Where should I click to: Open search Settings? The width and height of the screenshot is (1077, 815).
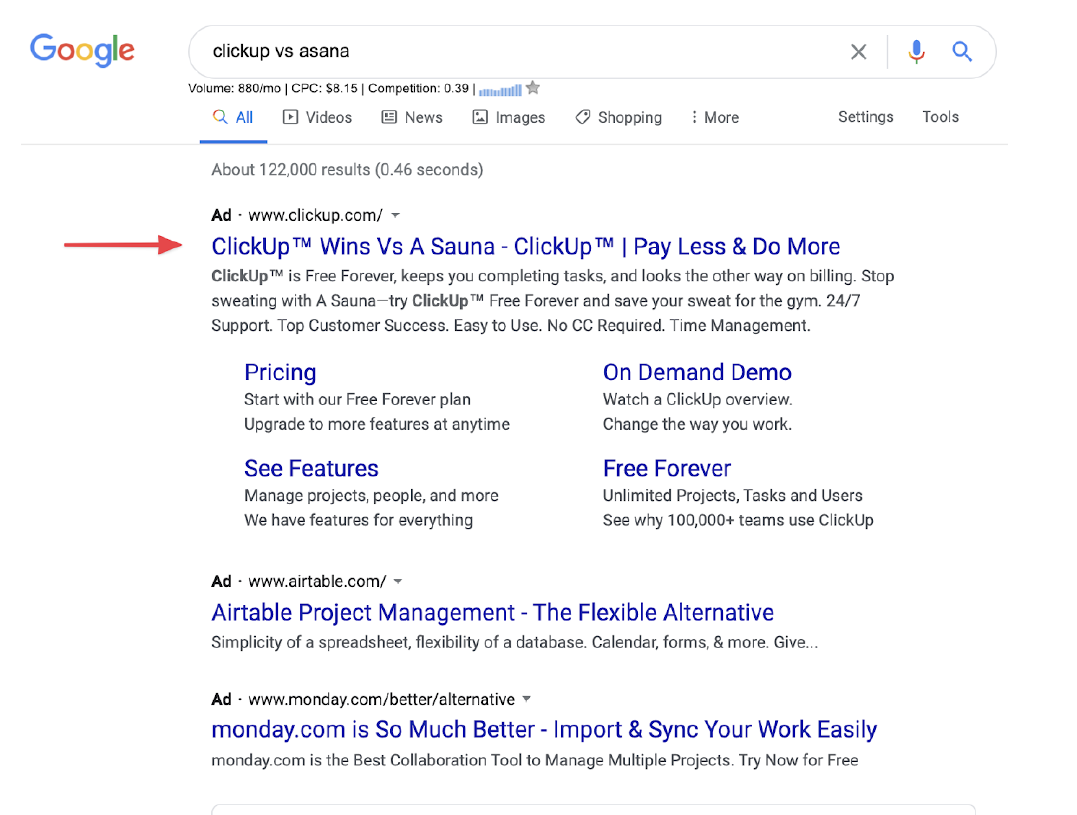coord(865,117)
